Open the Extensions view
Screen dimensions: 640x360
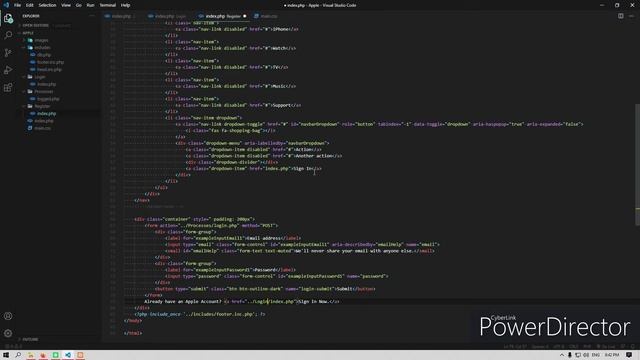(8, 88)
